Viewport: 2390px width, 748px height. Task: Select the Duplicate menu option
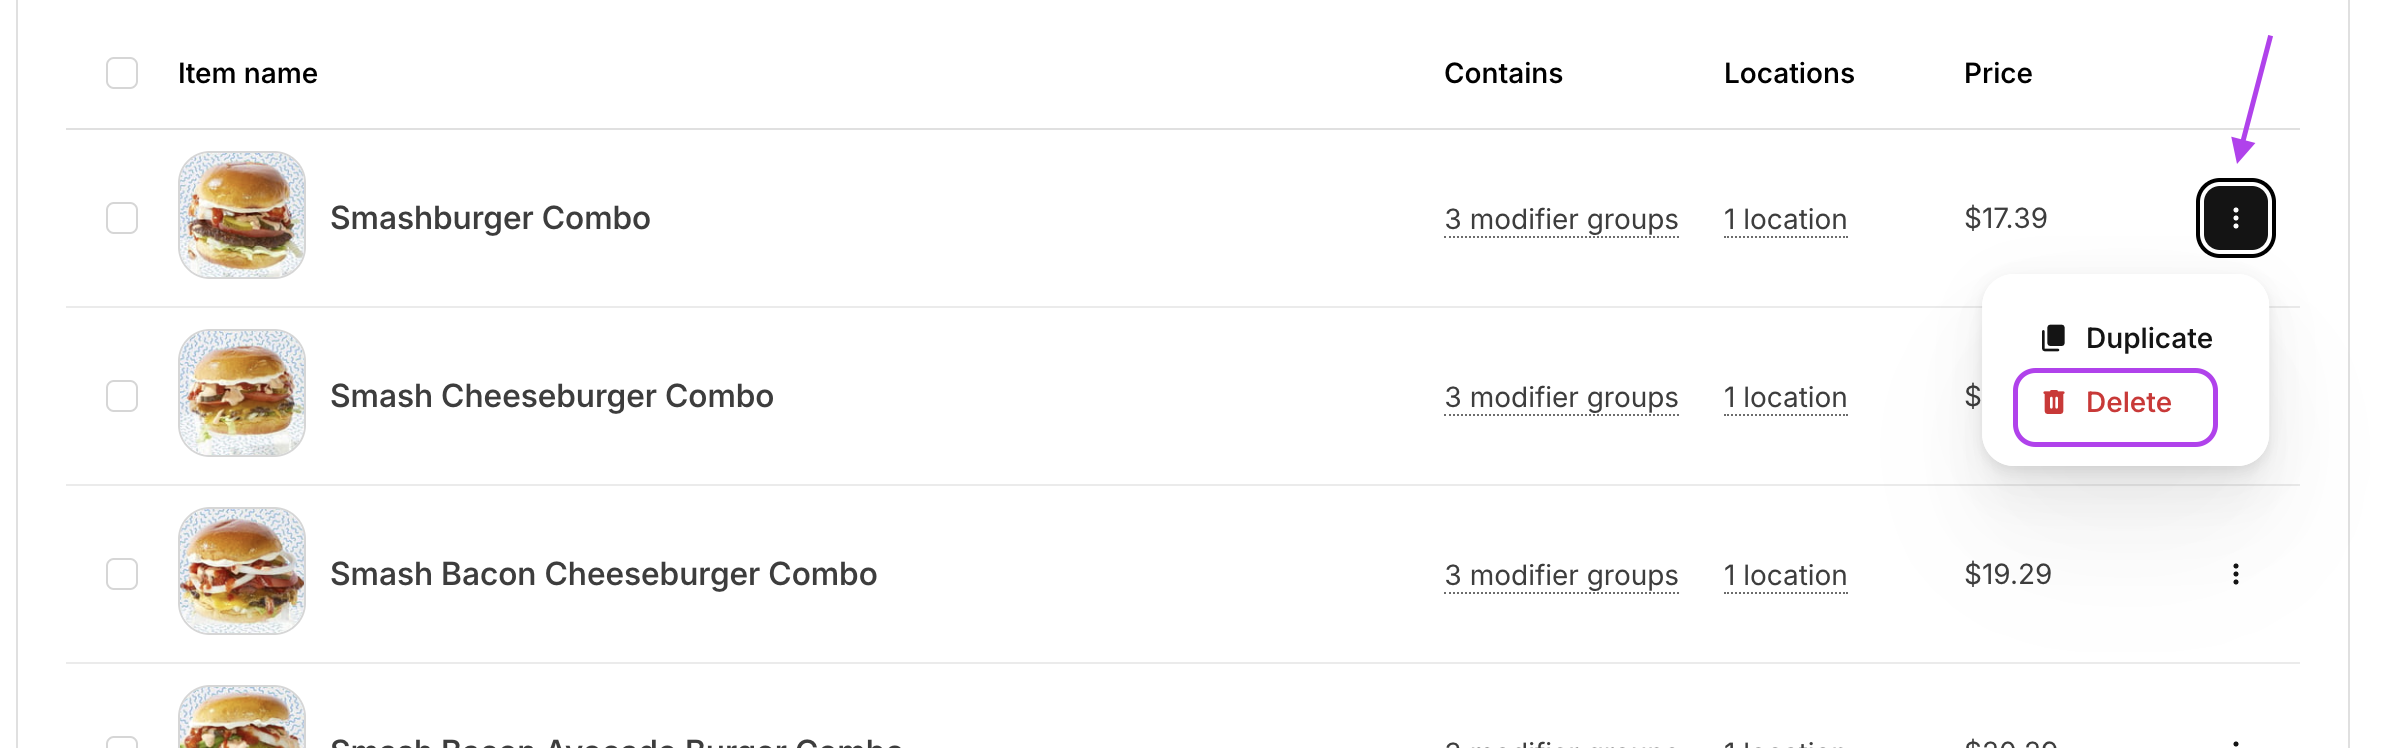click(2126, 338)
